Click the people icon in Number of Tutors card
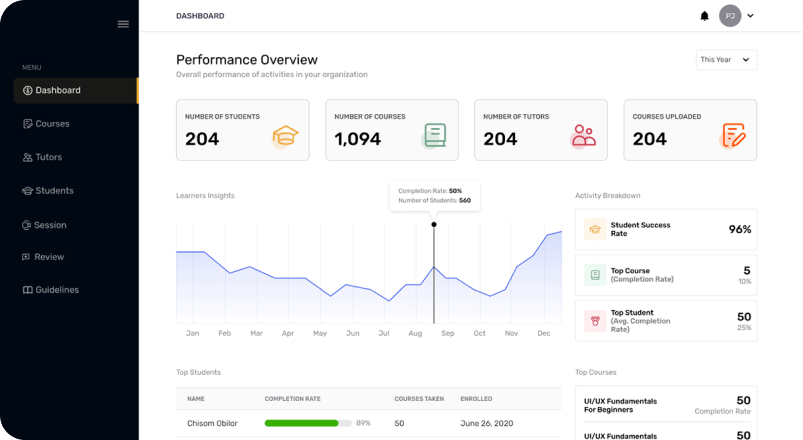This screenshot has width=803, height=440. pos(583,137)
